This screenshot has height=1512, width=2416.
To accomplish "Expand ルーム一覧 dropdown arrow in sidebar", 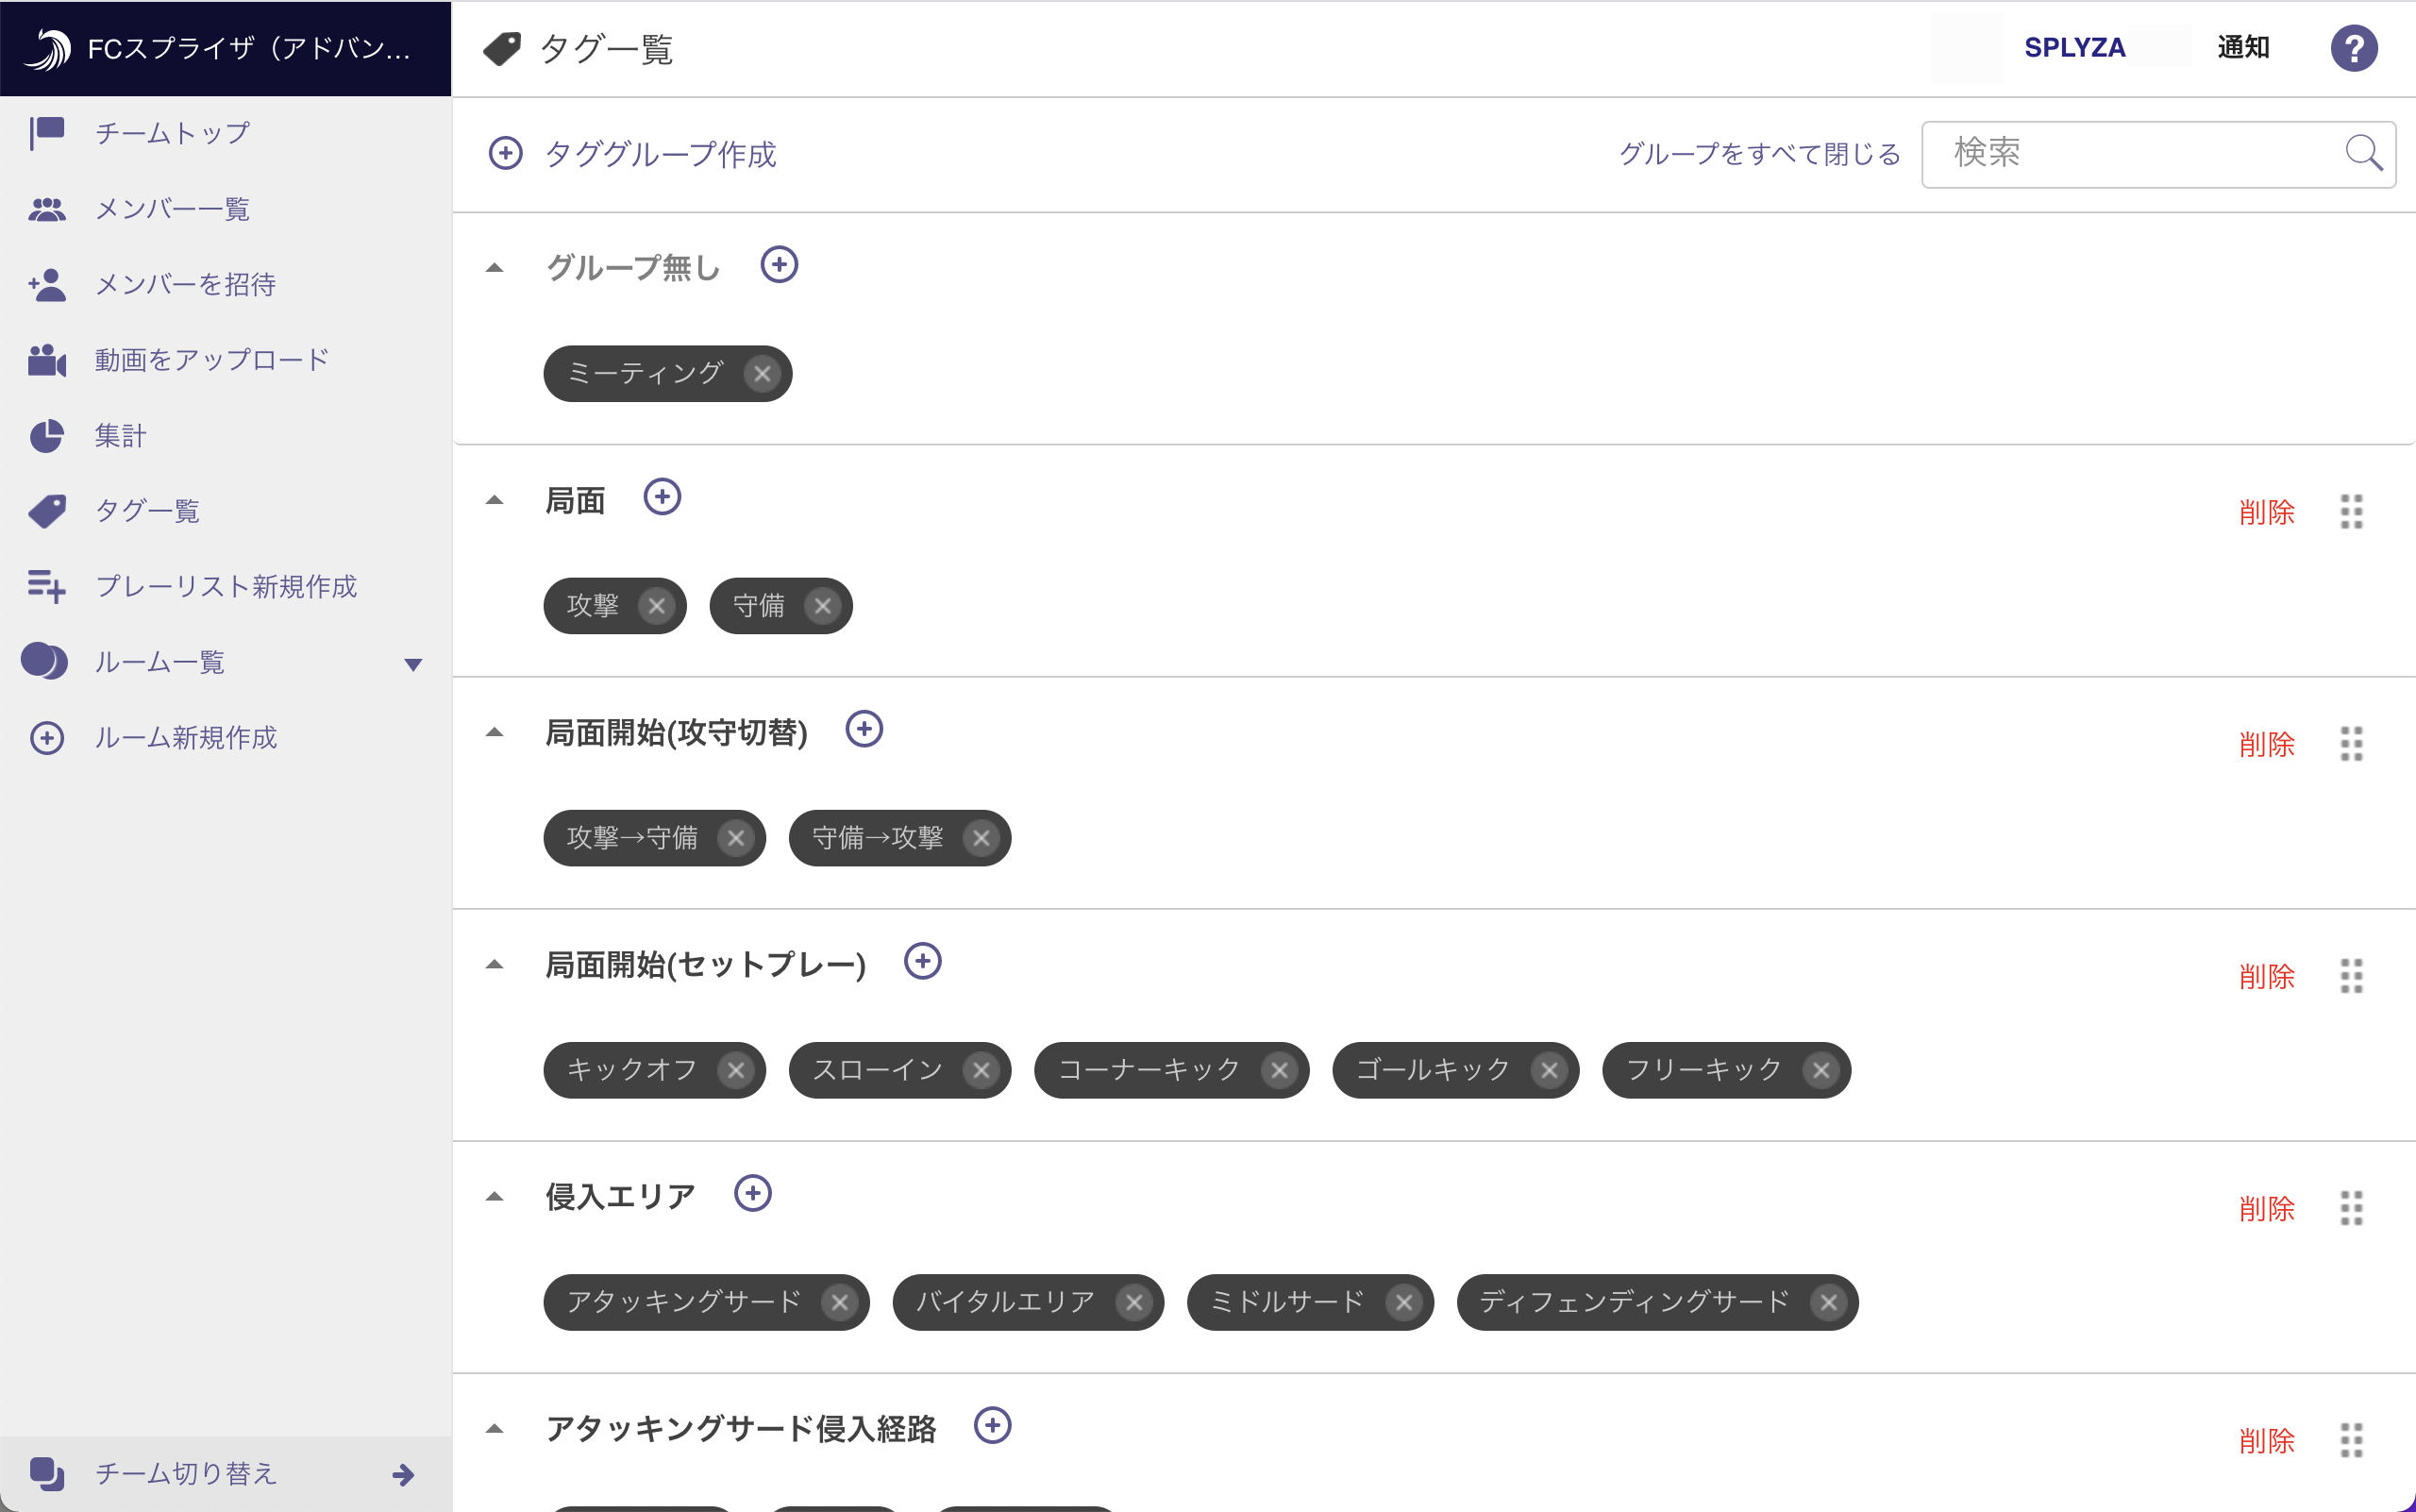I will click(x=413, y=664).
